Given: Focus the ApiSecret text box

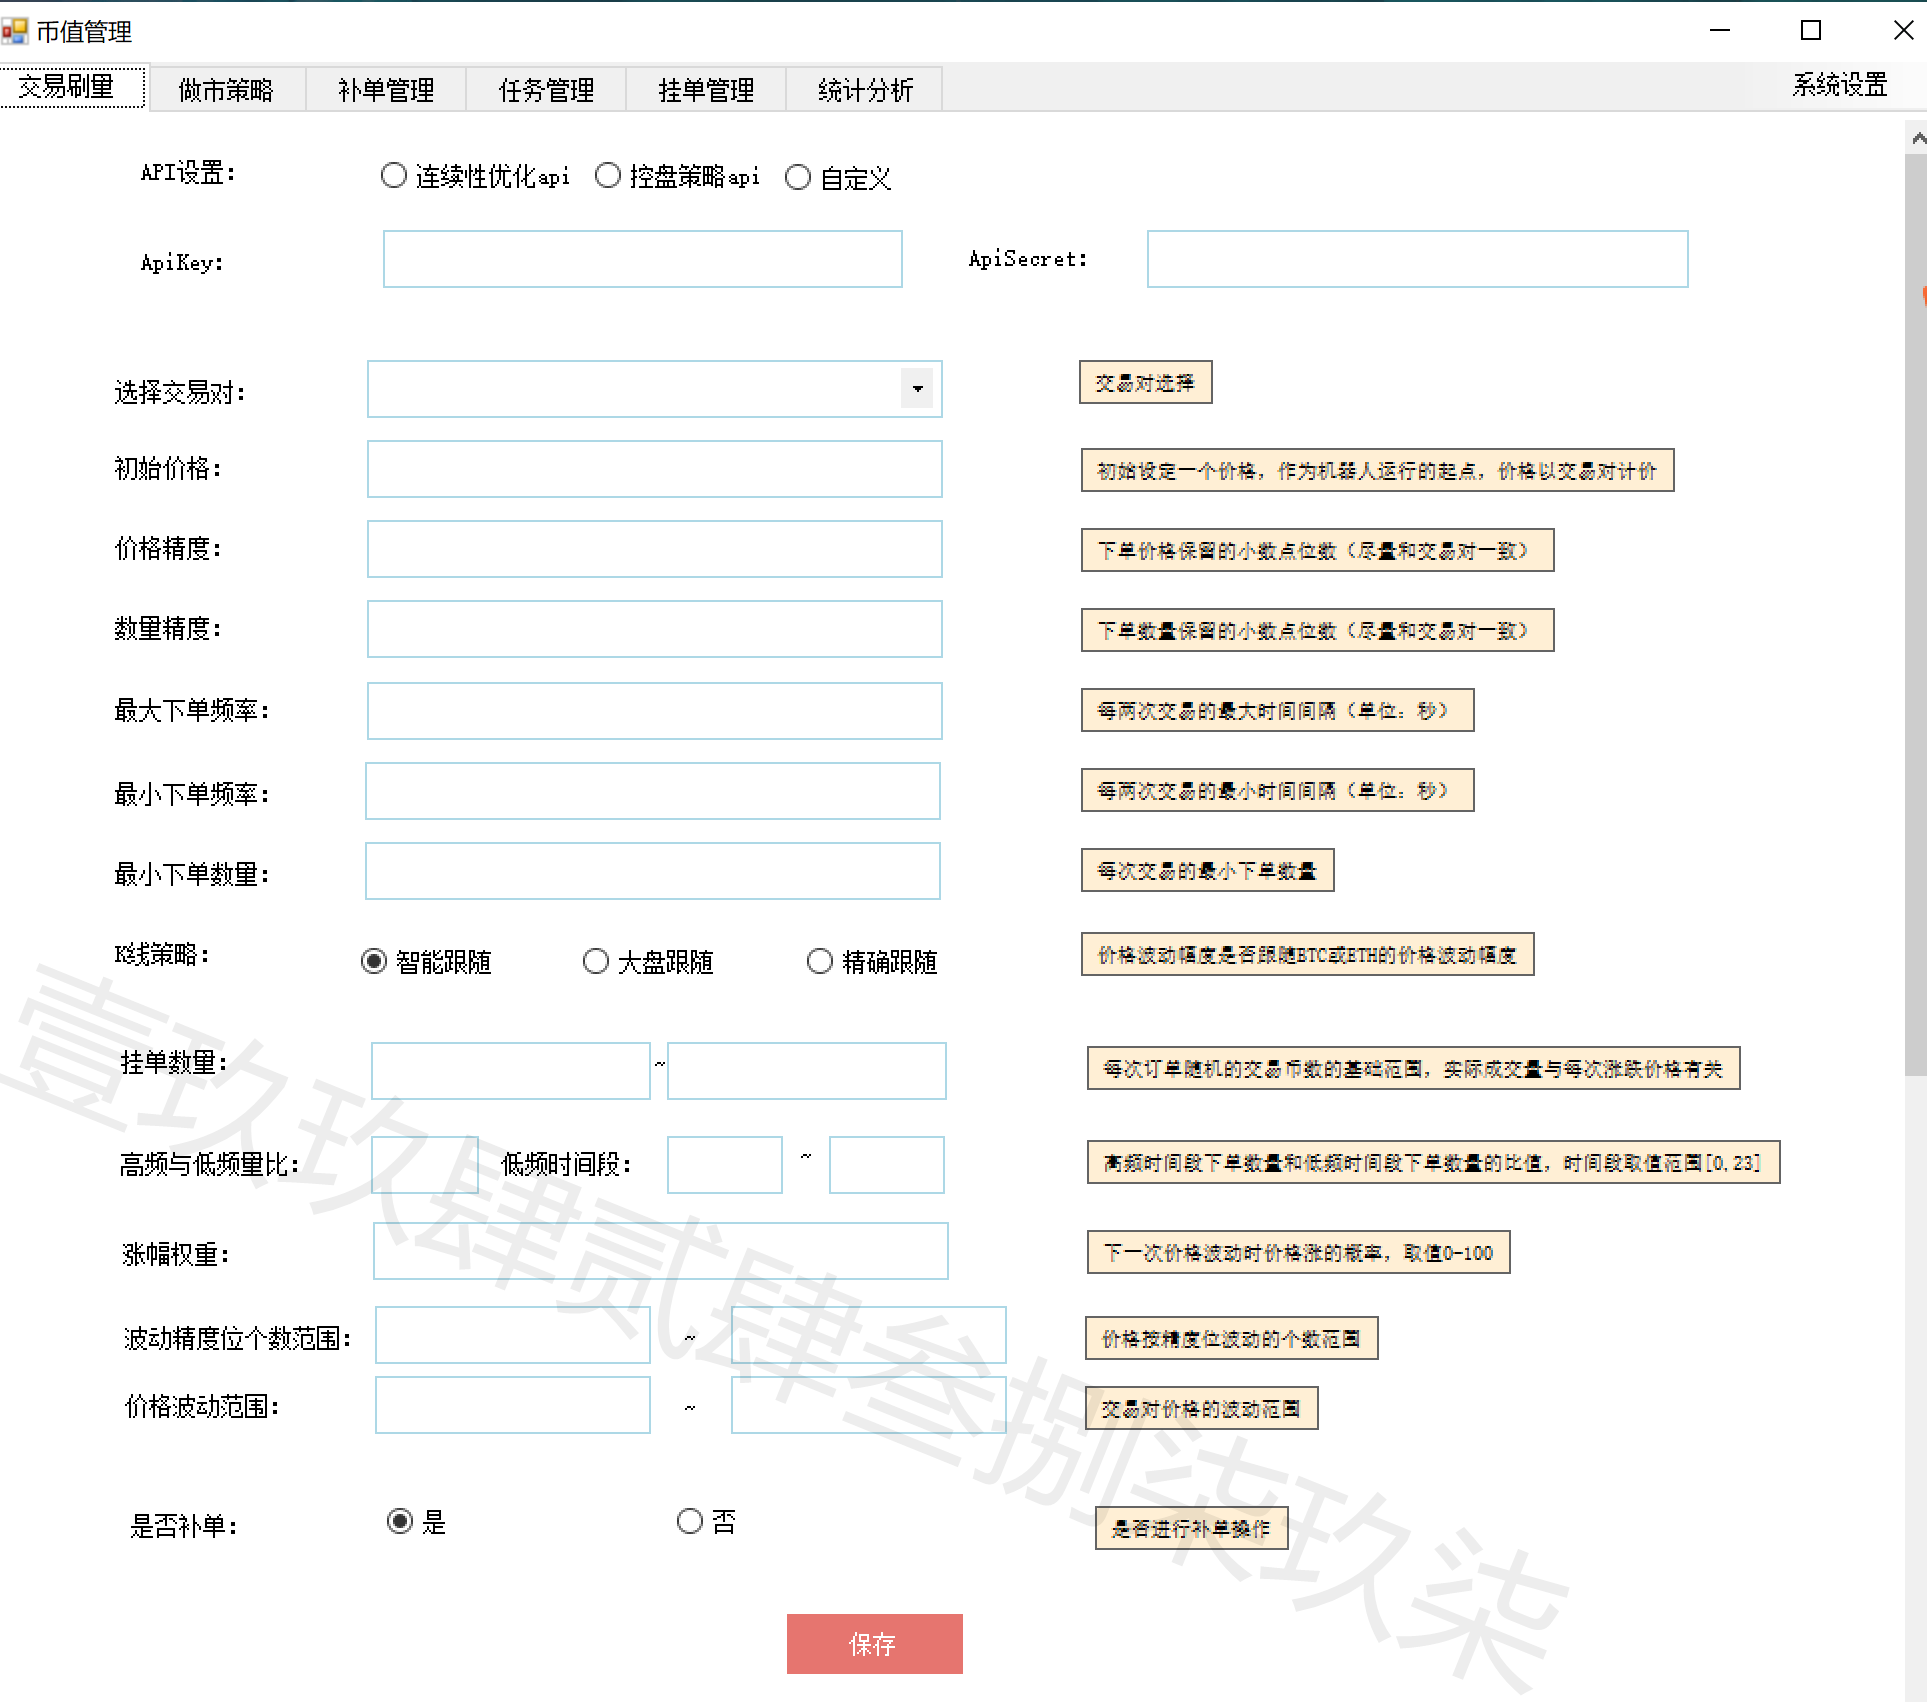Looking at the screenshot, I should (x=1416, y=259).
